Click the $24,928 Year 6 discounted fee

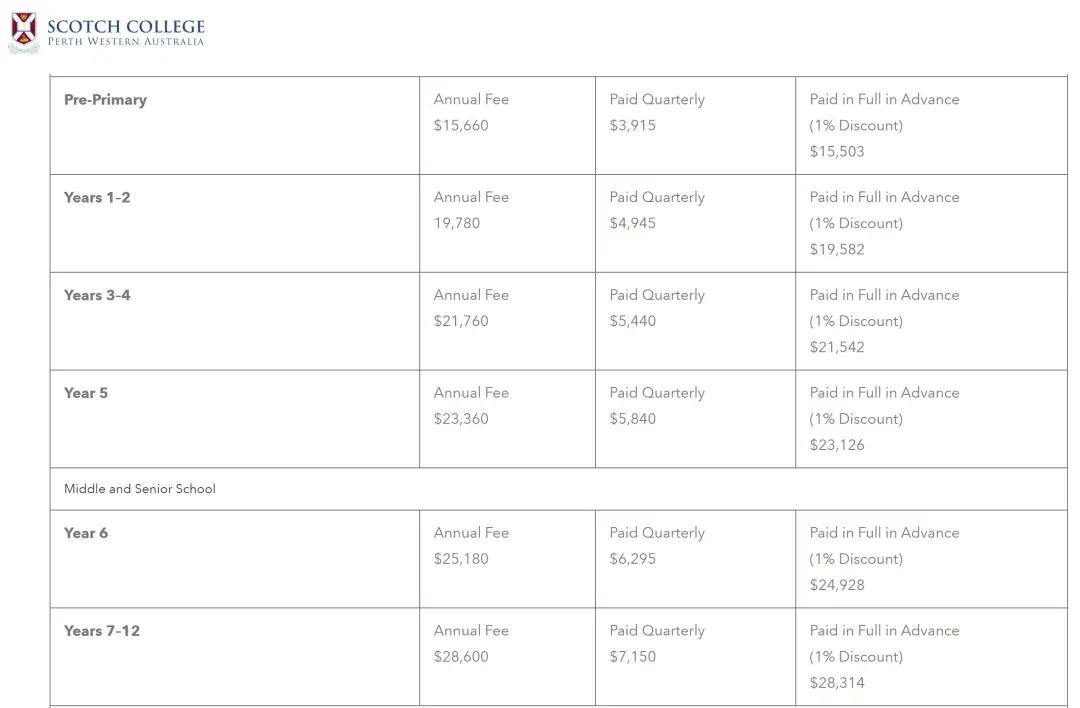click(837, 585)
